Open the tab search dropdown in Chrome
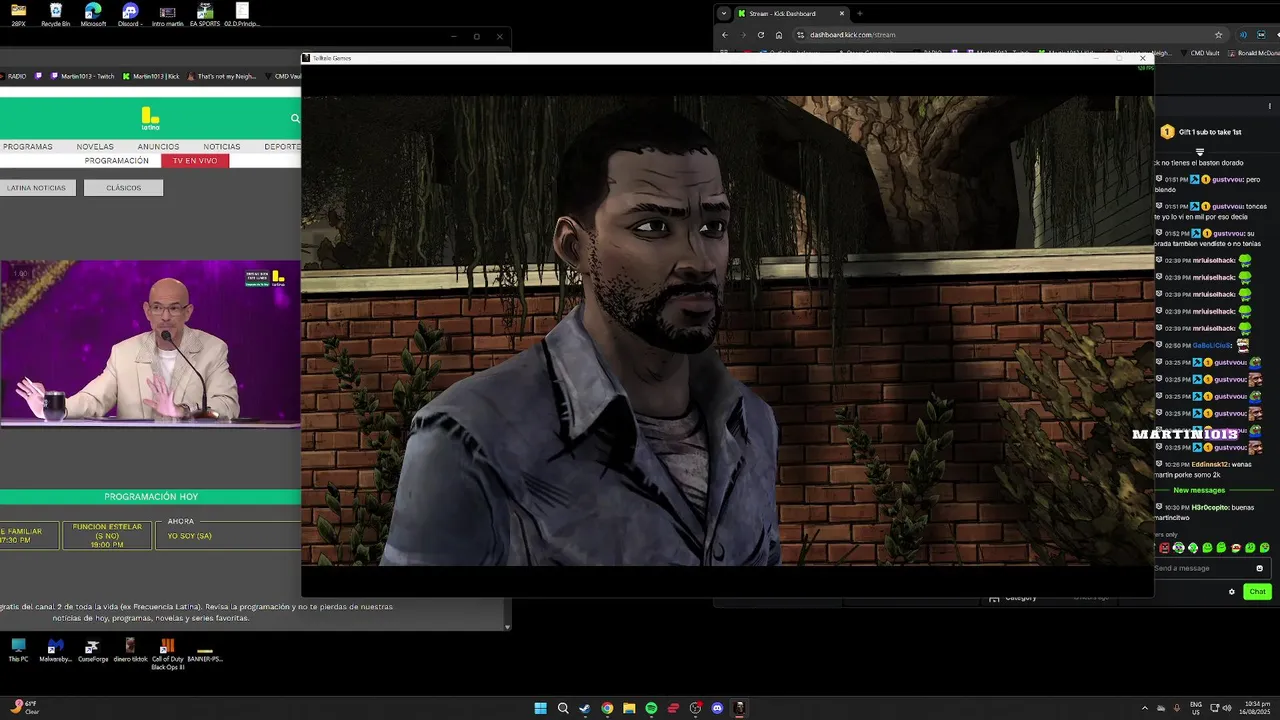Screen dimensions: 1280x720 click(724, 13)
